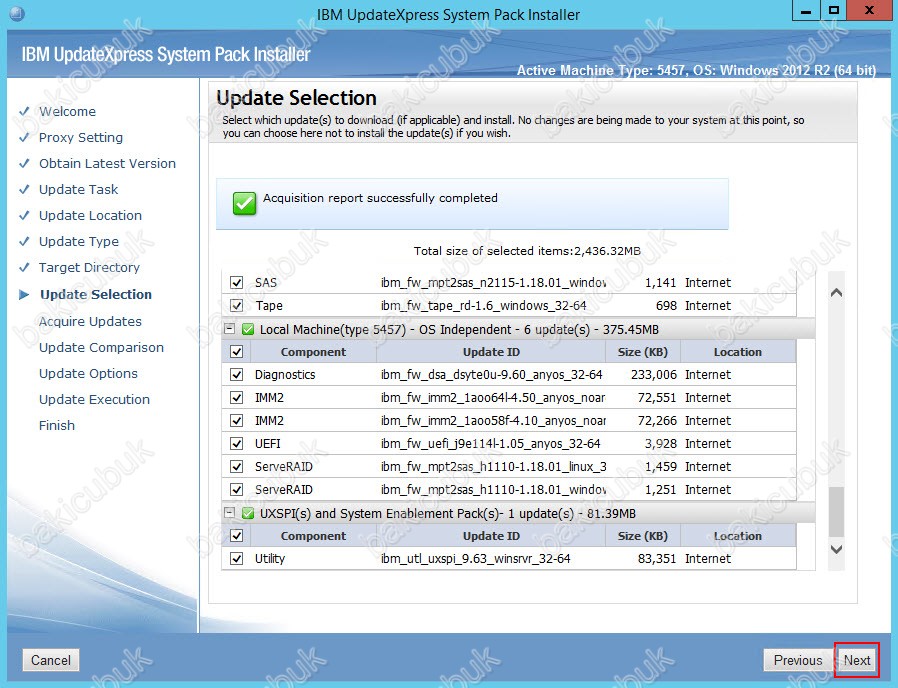Go to the Welcome step
This screenshot has width=898, height=688.
point(67,112)
